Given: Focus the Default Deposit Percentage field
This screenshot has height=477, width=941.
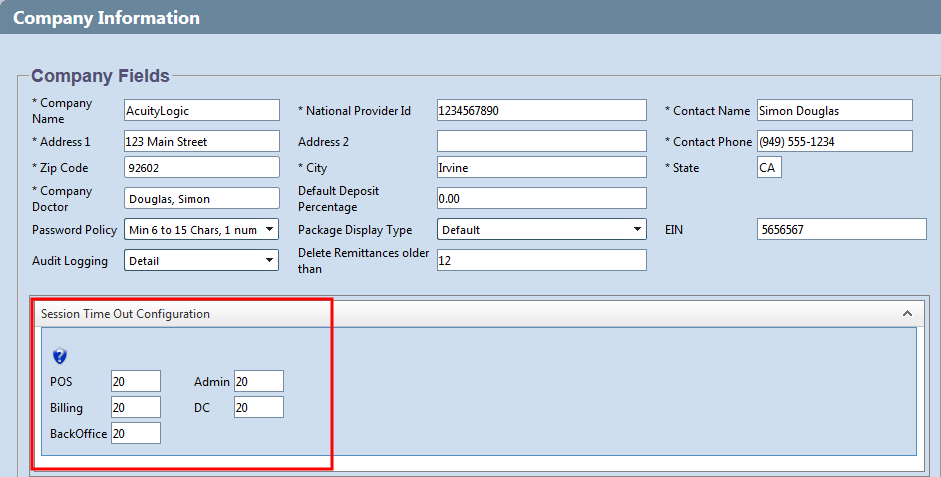Looking at the screenshot, I should tap(541, 199).
